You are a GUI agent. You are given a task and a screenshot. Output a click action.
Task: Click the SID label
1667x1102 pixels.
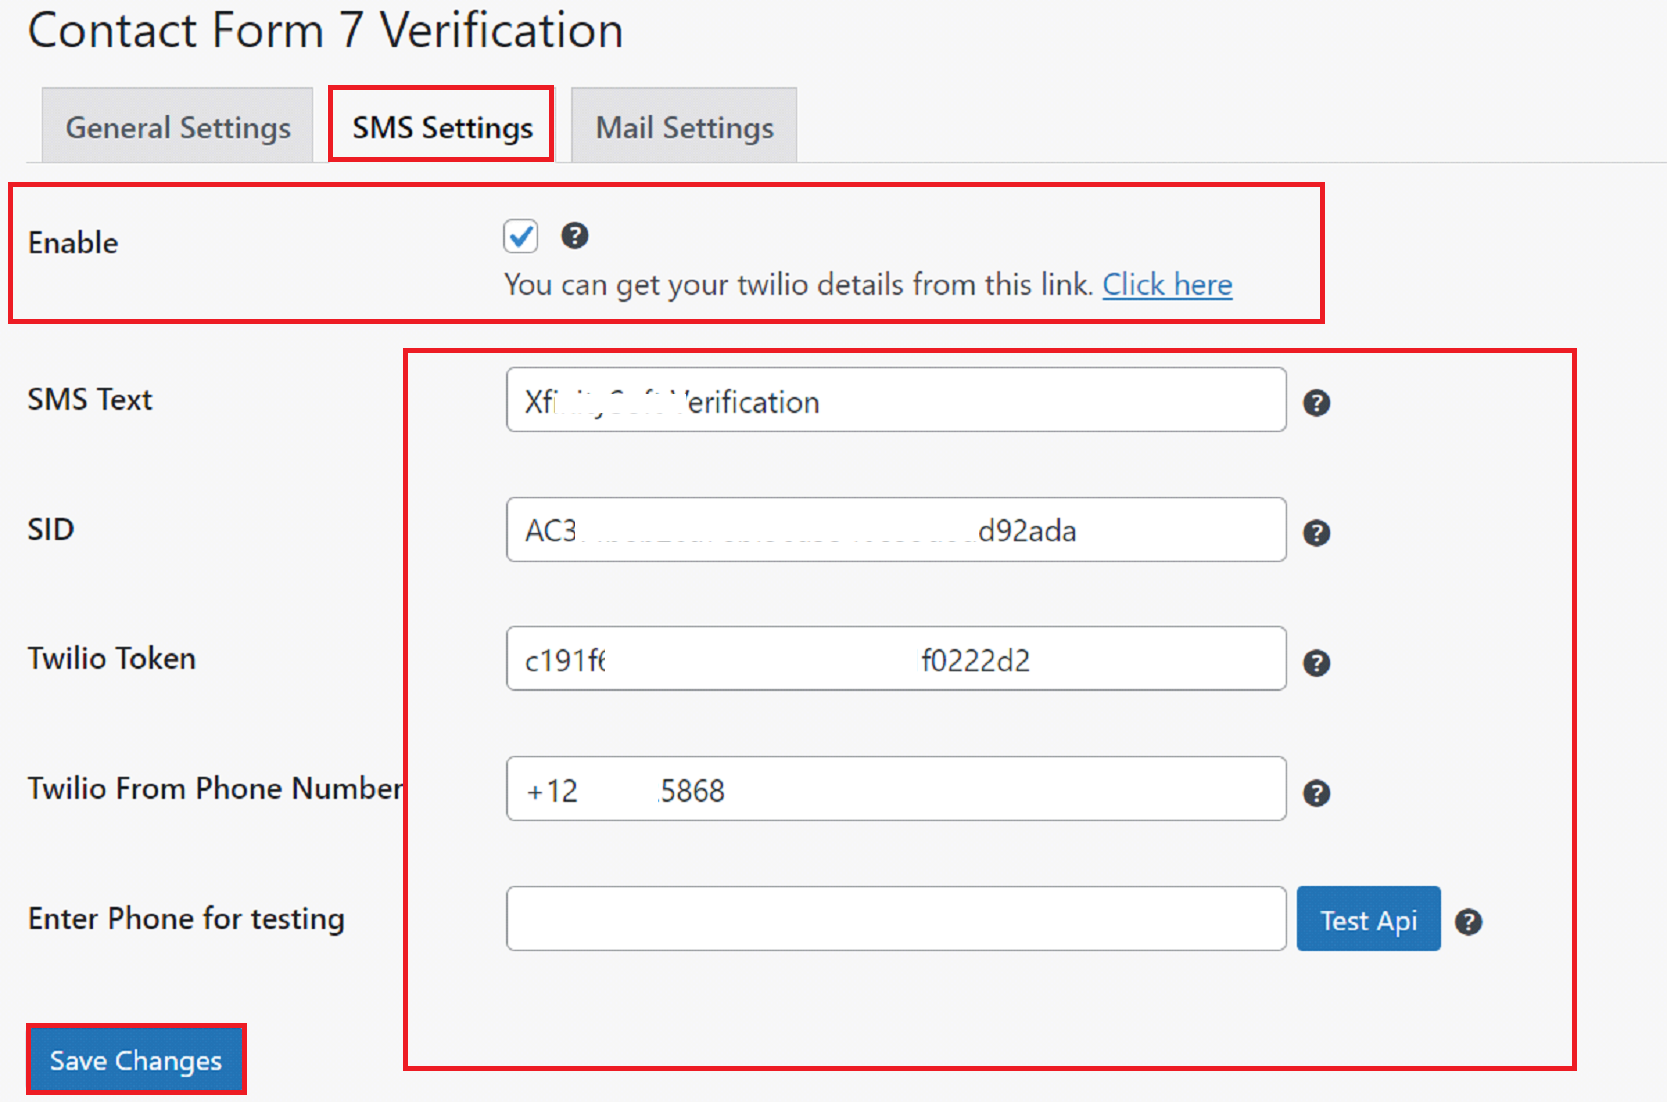click(50, 529)
